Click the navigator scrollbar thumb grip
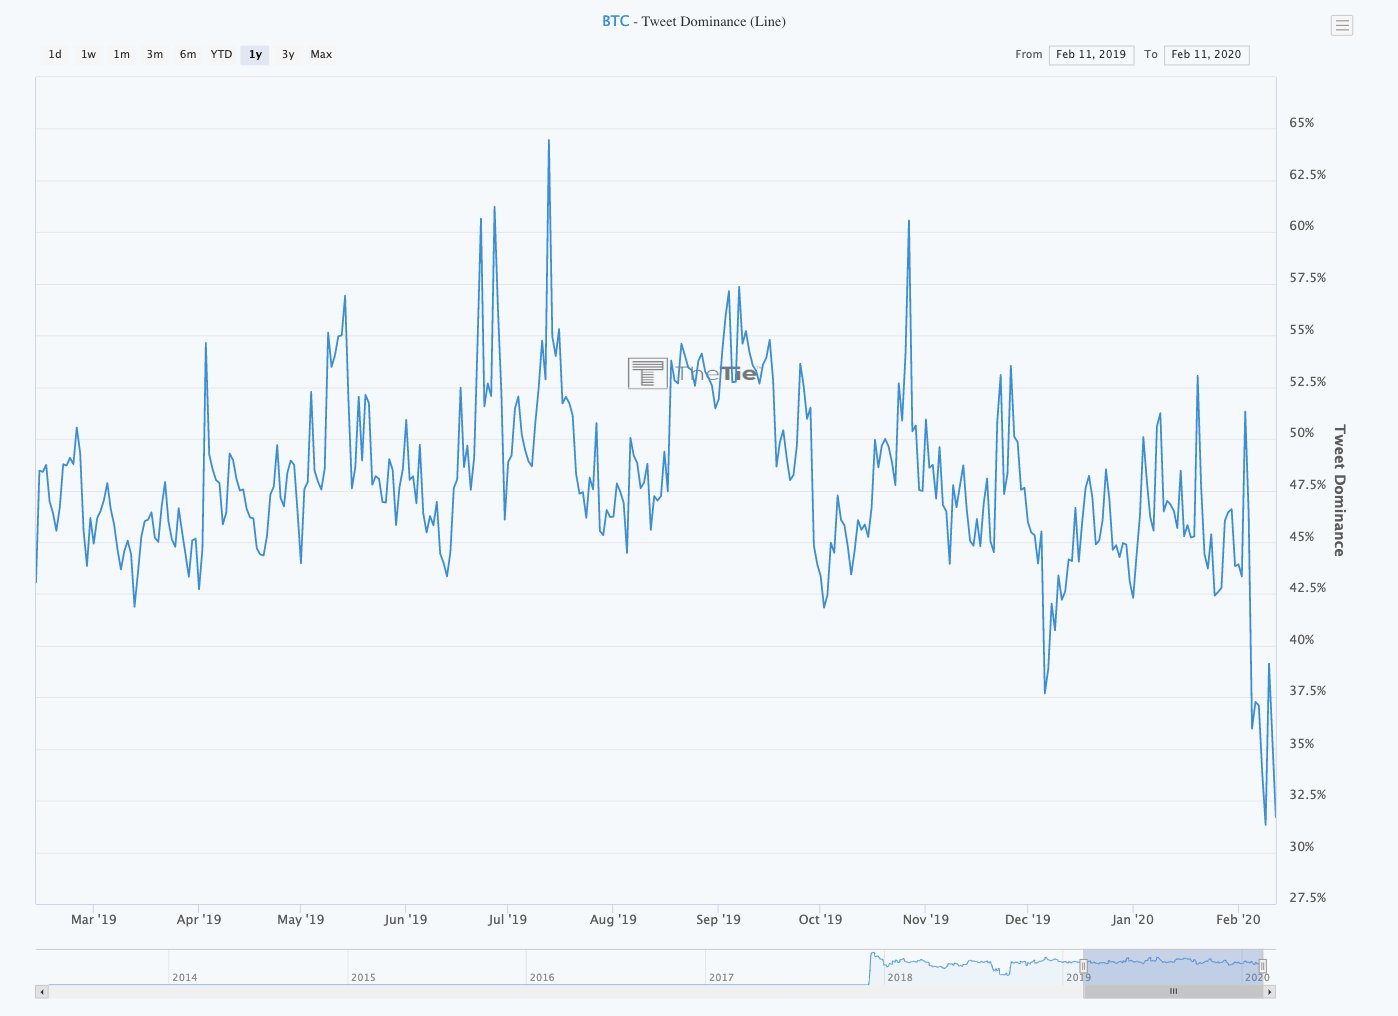 [1173, 992]
